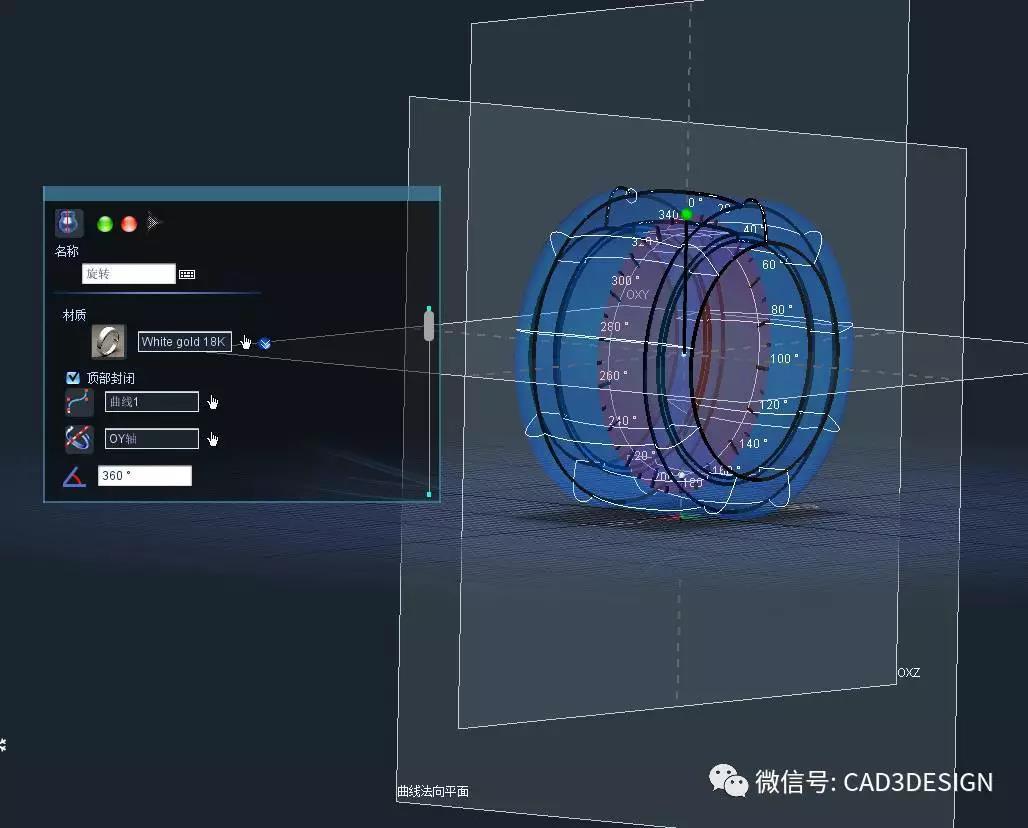
Task: Click the hand picker next to White gold 18K
Action: click(246, 343)
